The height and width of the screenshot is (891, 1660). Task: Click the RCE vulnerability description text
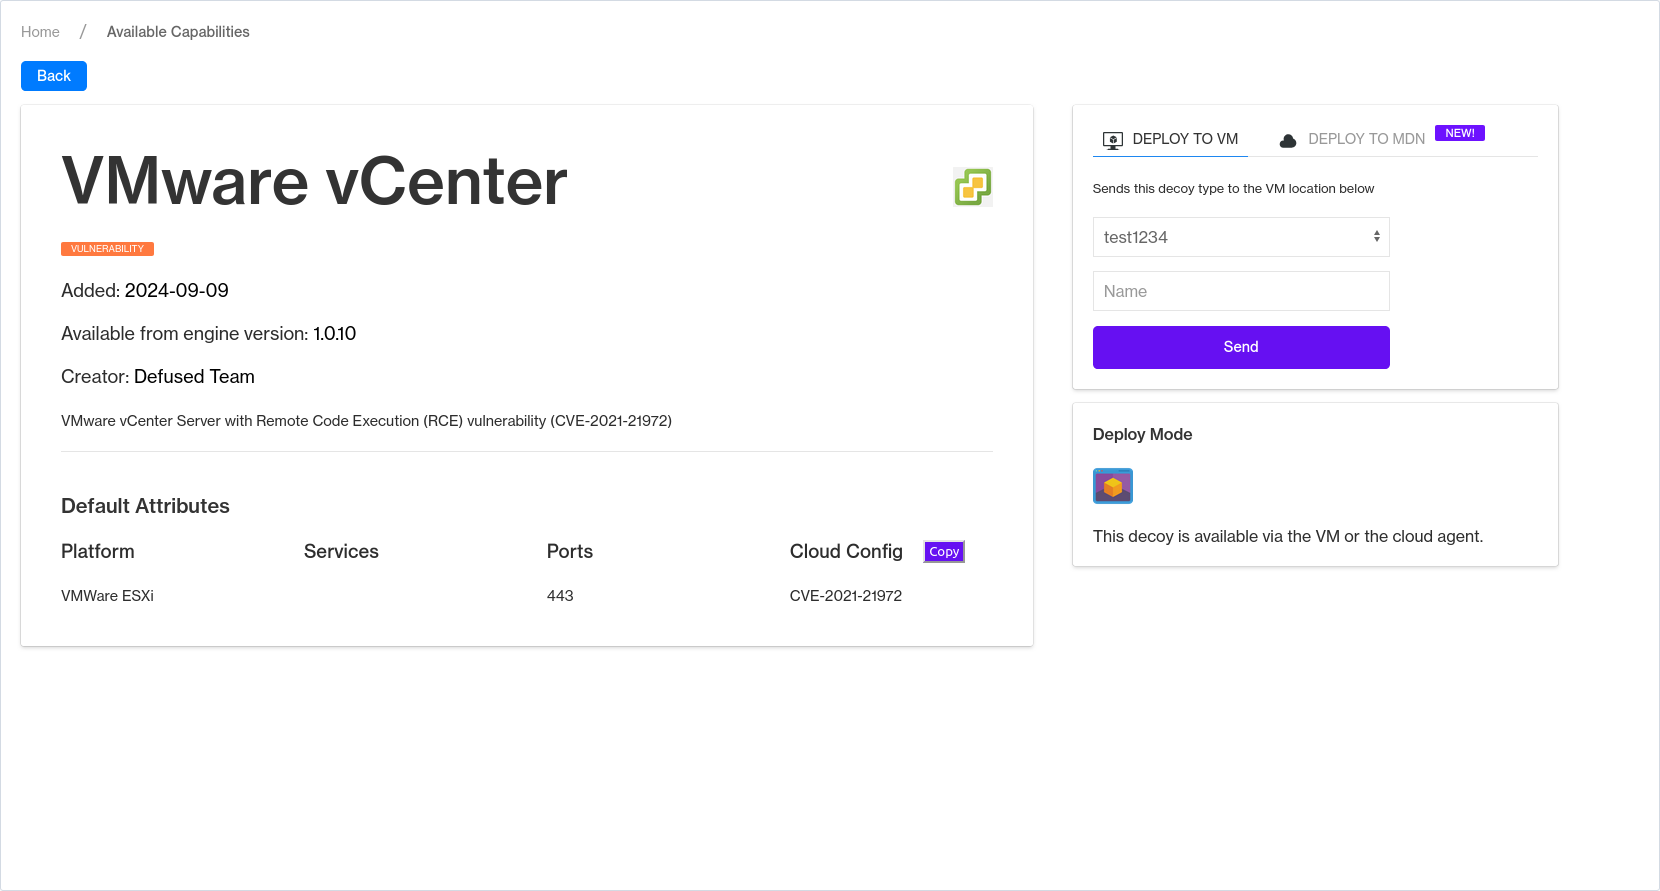click(366, 421)
